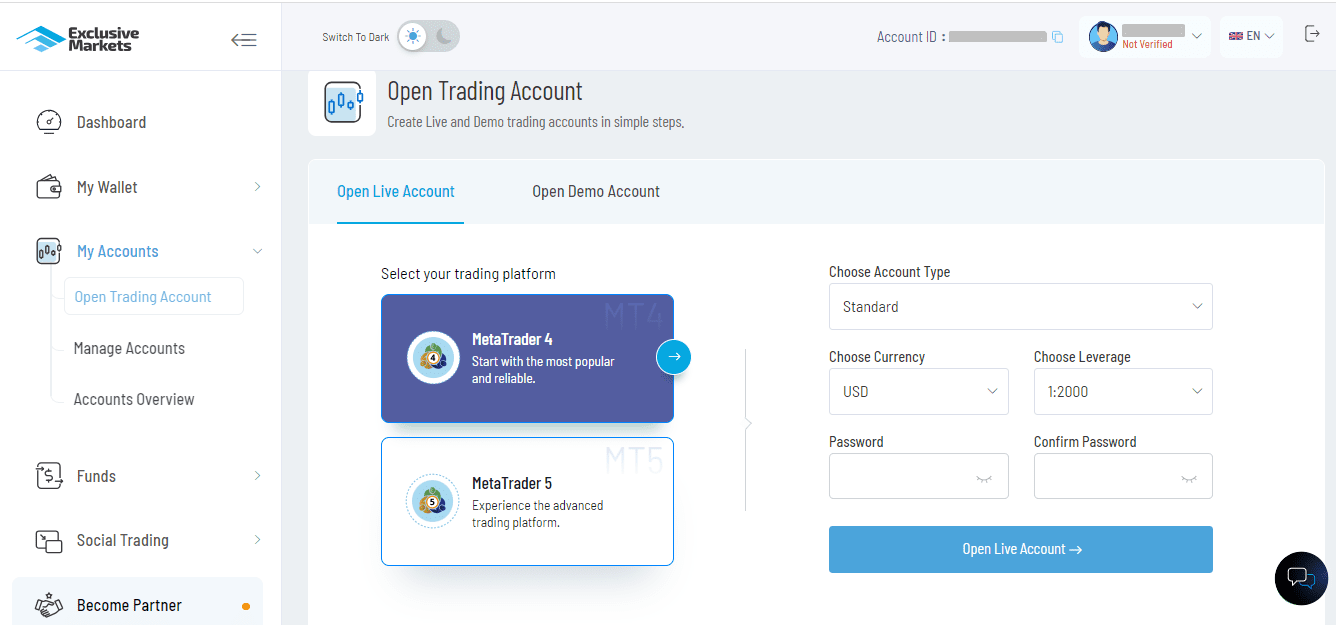This screenshot has height=625, width=1336.
Task: Click the Exclusive Markets logo
Action: [78, 39]
